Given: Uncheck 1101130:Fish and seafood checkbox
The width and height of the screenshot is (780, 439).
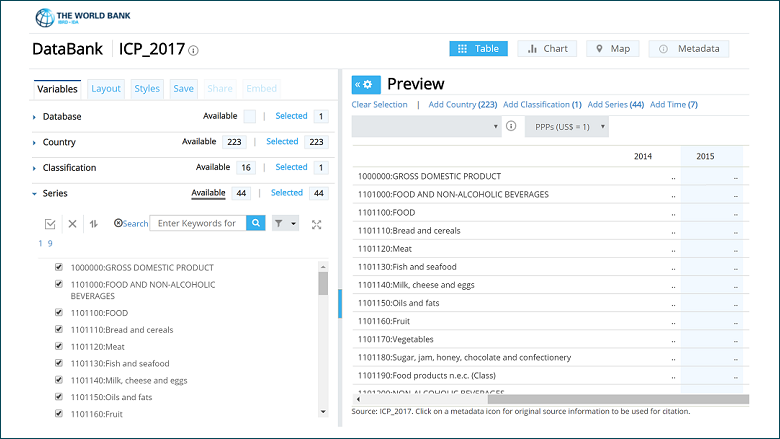Looking at the screenshot, I should pos(59,363).
